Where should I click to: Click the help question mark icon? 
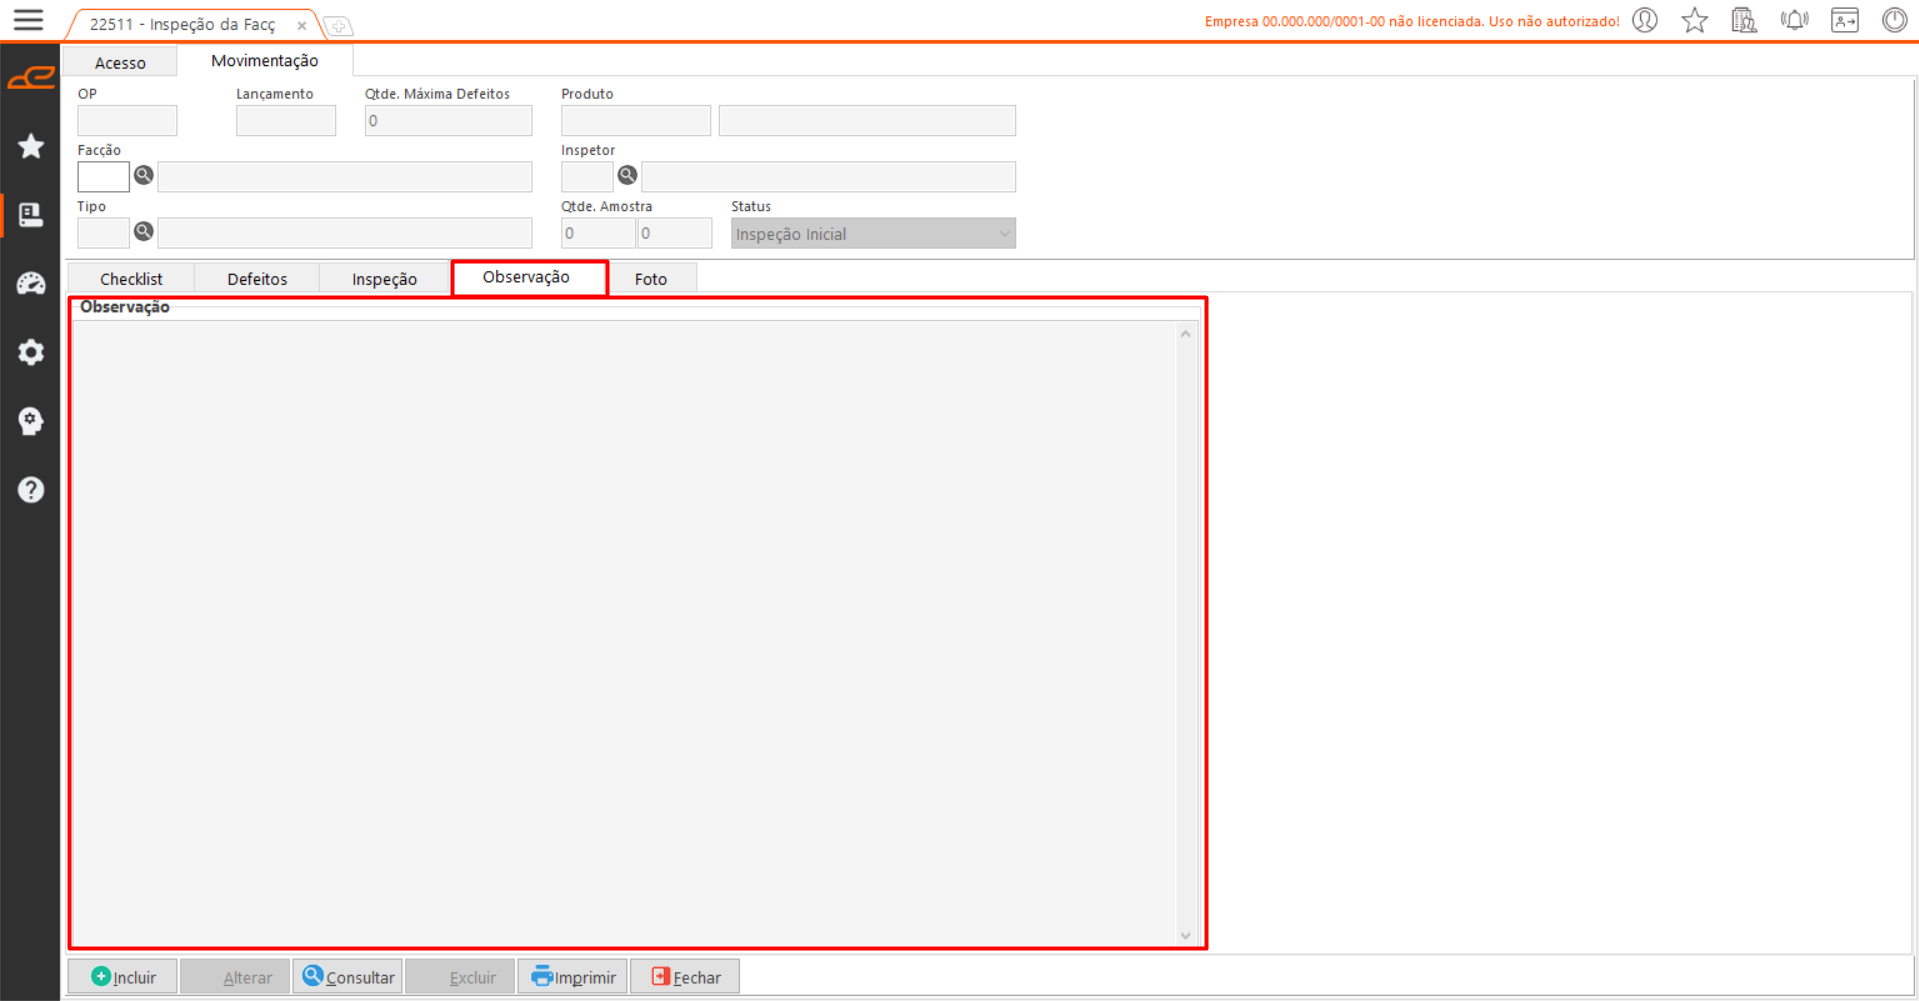pyautogui.click(x=31, y=490)
